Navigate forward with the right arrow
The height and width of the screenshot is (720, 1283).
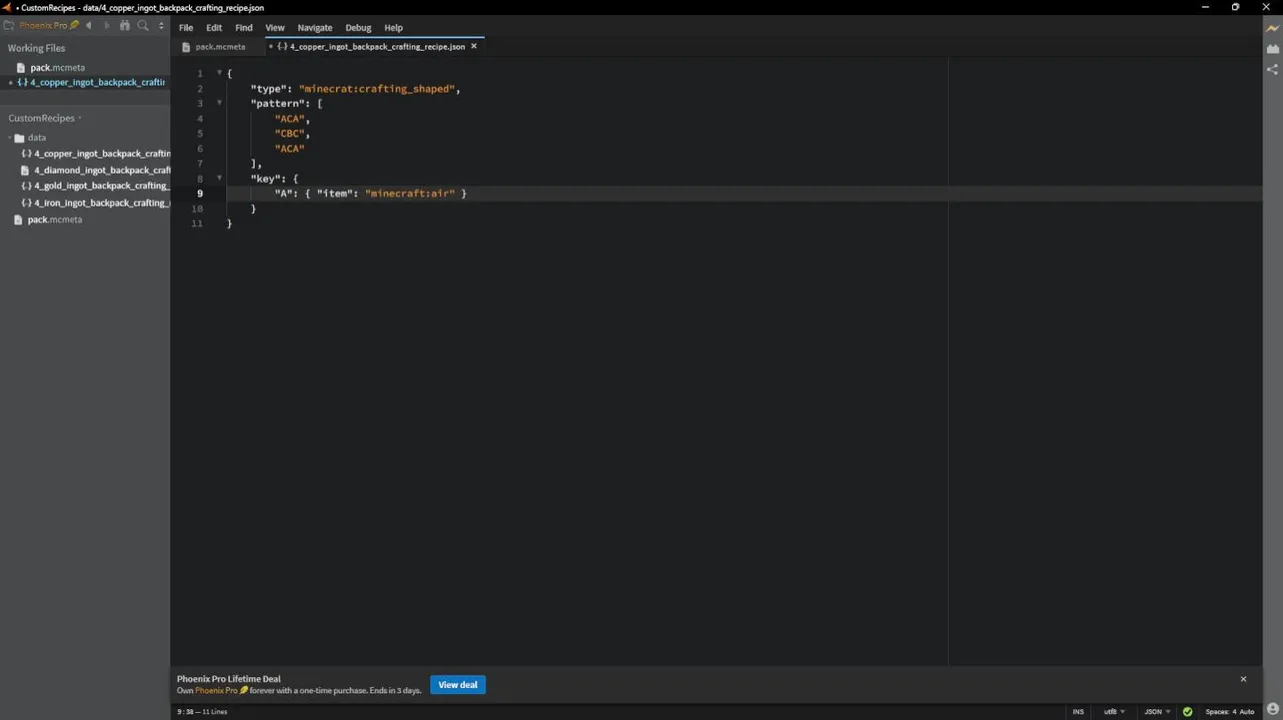pyautogui.click(x=106, y=26)
